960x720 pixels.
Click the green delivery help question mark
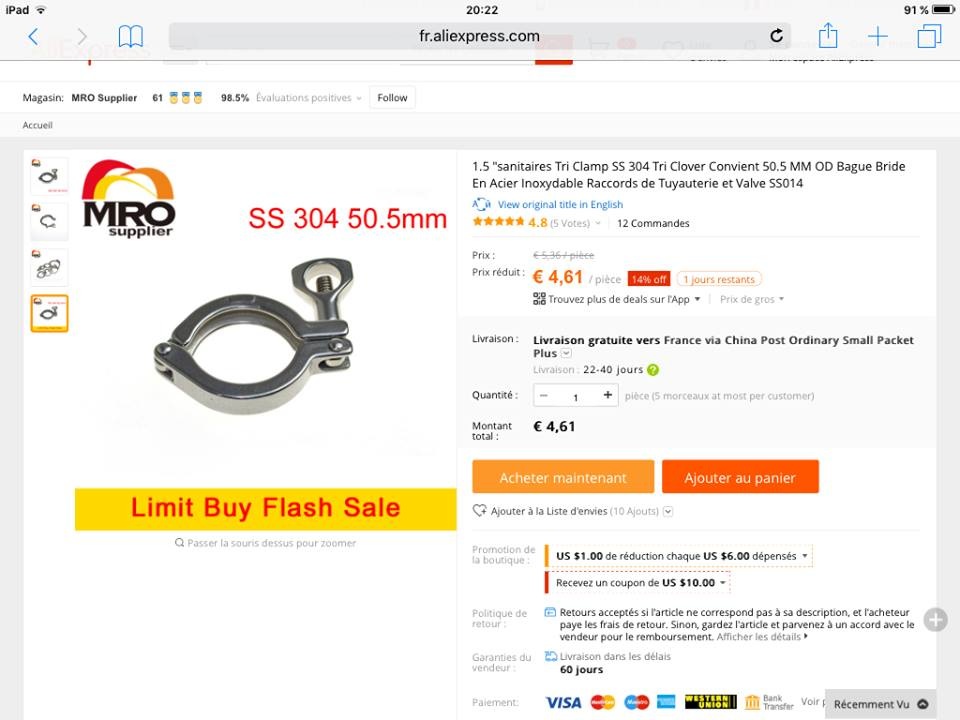coord(653,370)
